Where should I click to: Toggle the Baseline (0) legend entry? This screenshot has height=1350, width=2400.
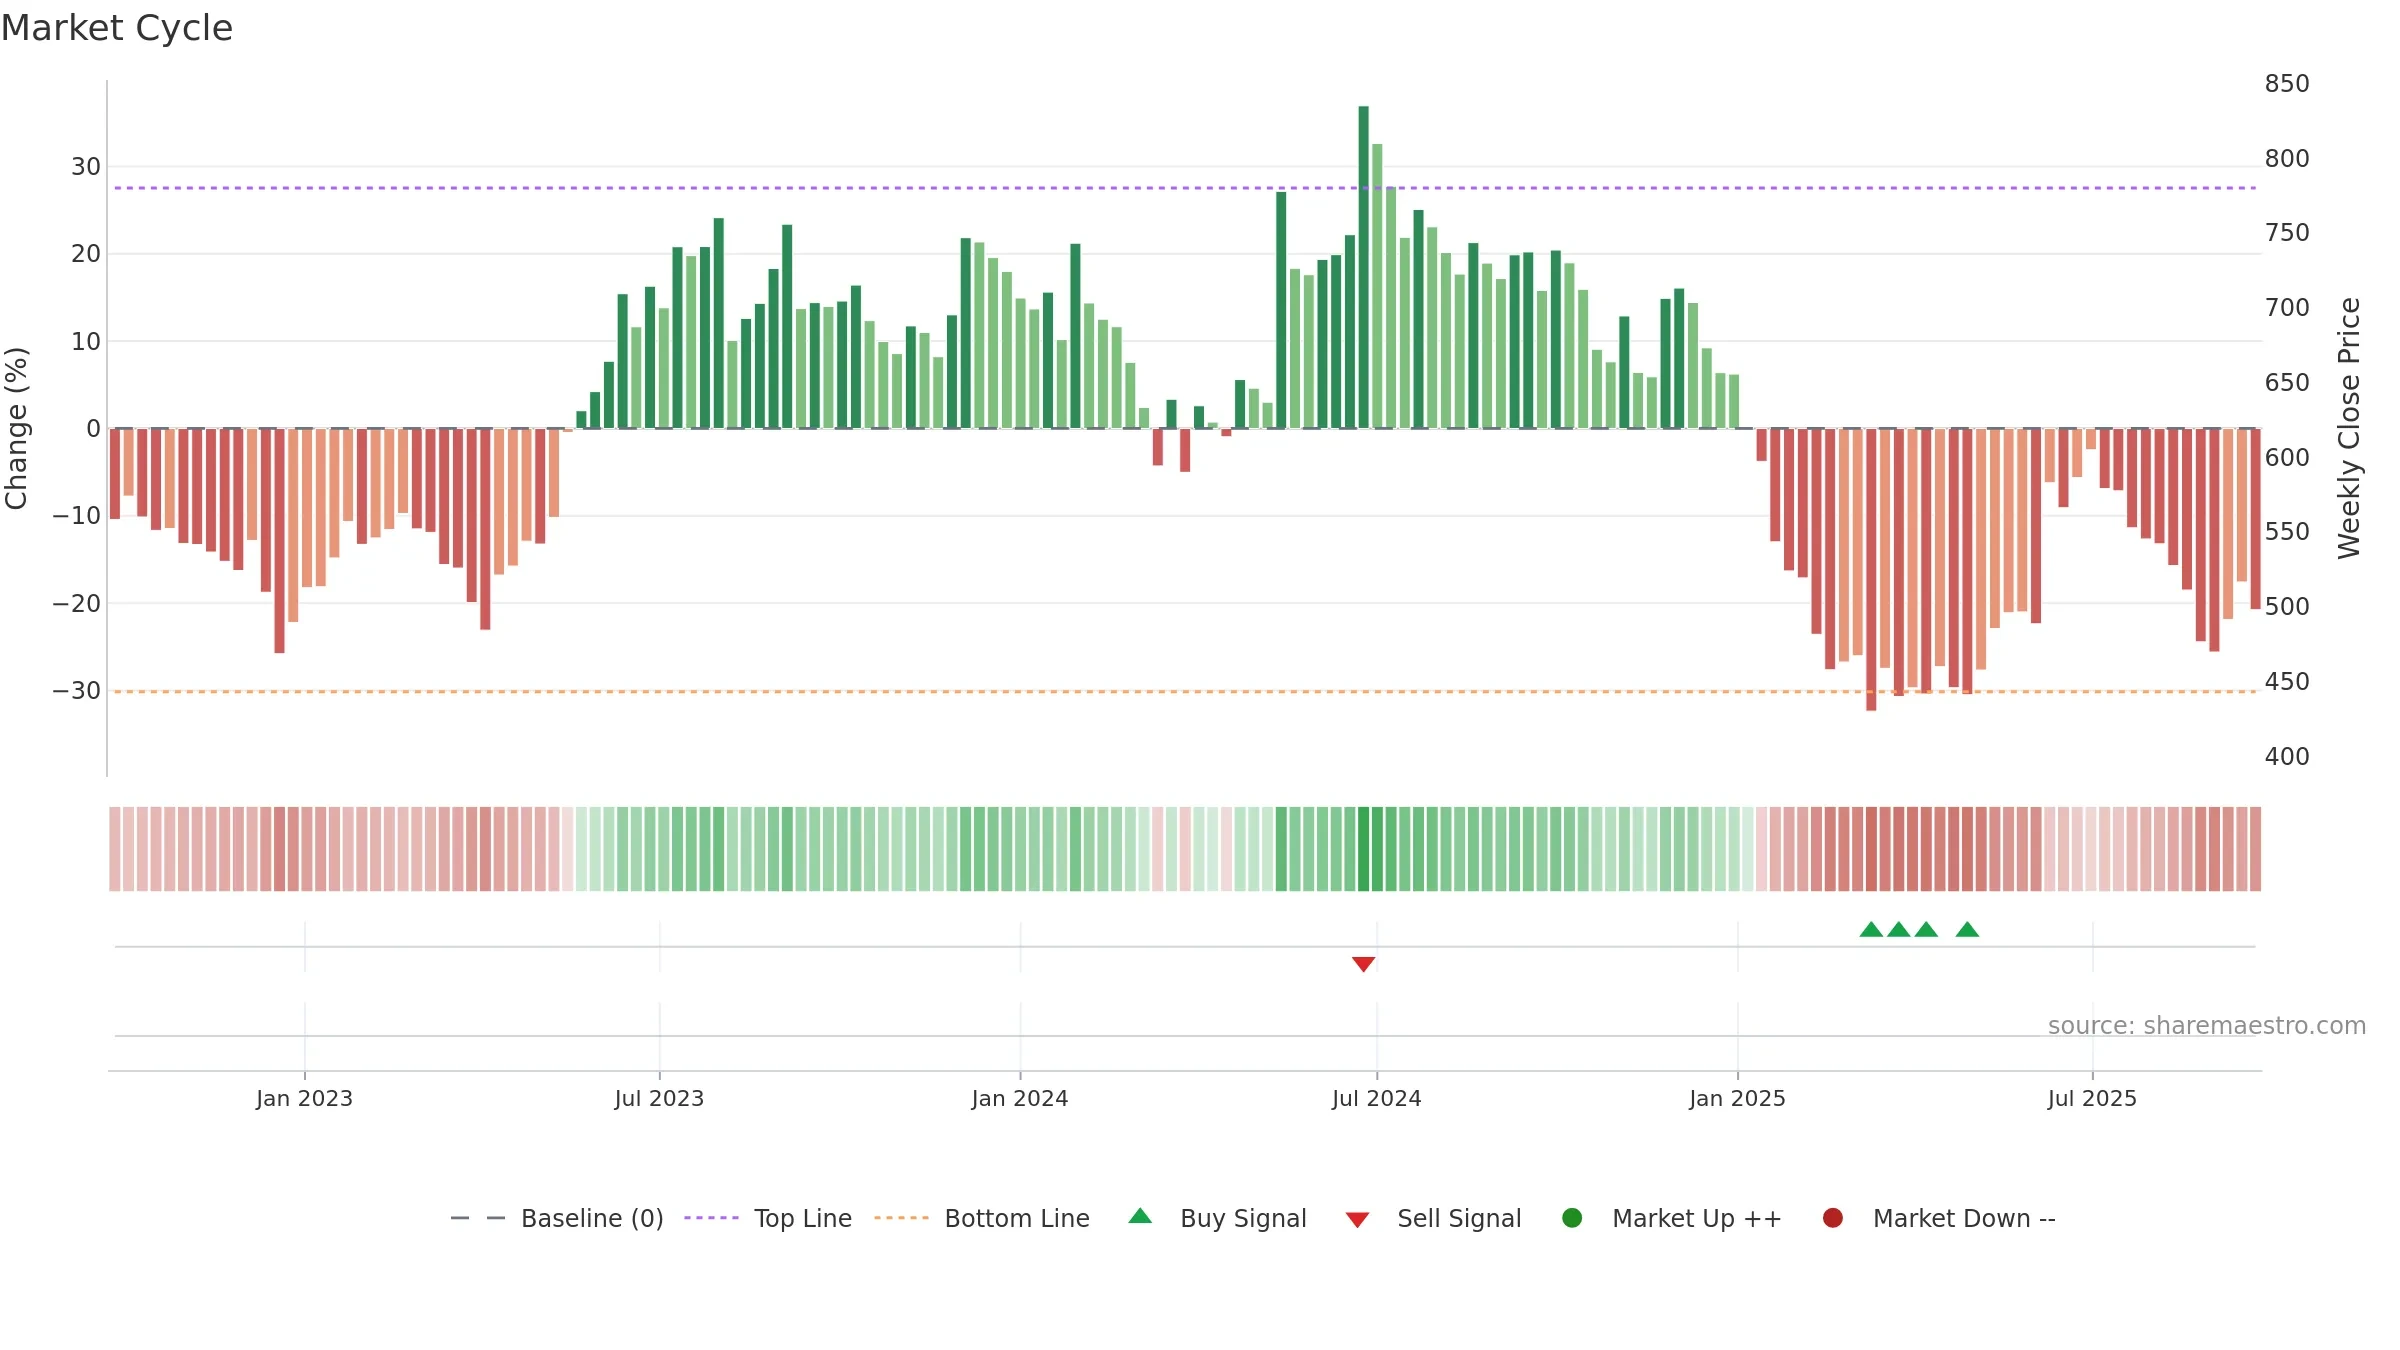557,1219
